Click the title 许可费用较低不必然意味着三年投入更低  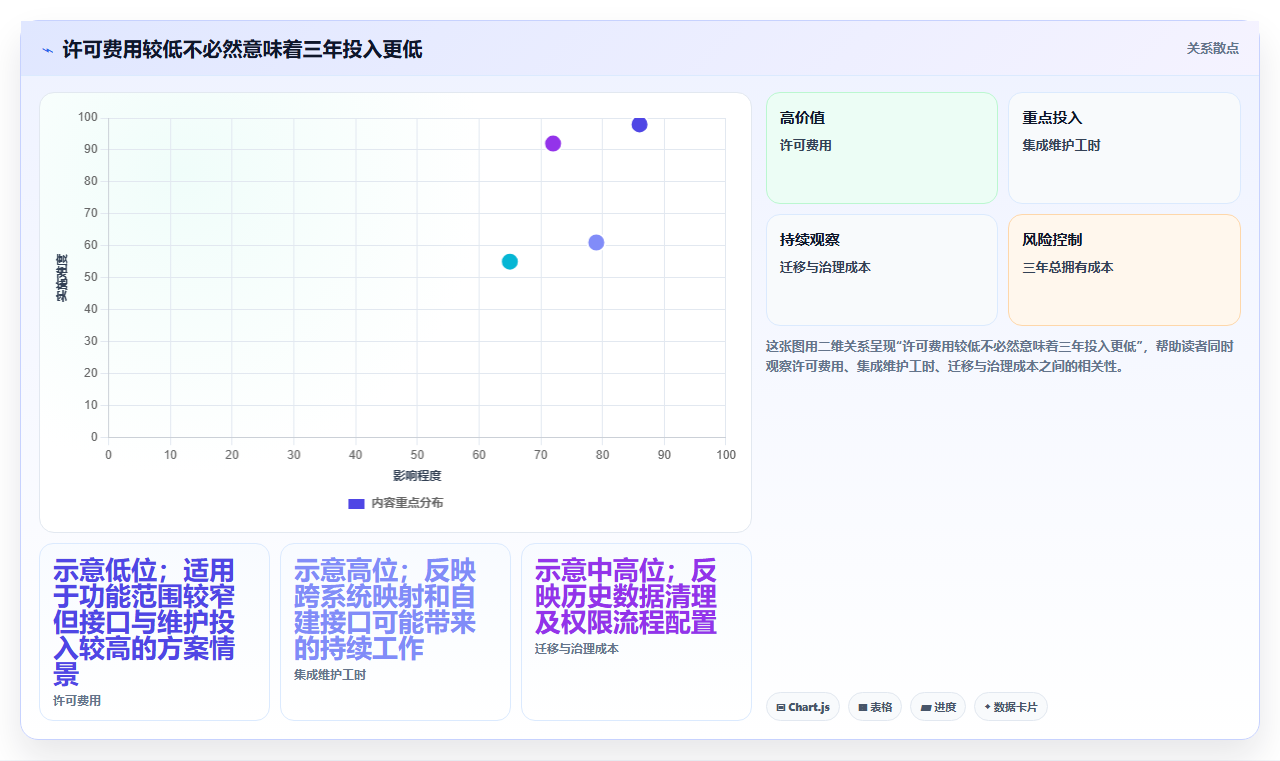[x=243, y=49]
